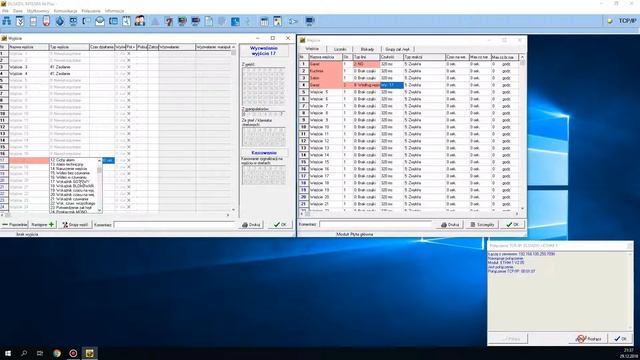Click the clock document icon beside users icon
This screenshot has height=360, width=640.
point(127,21)
